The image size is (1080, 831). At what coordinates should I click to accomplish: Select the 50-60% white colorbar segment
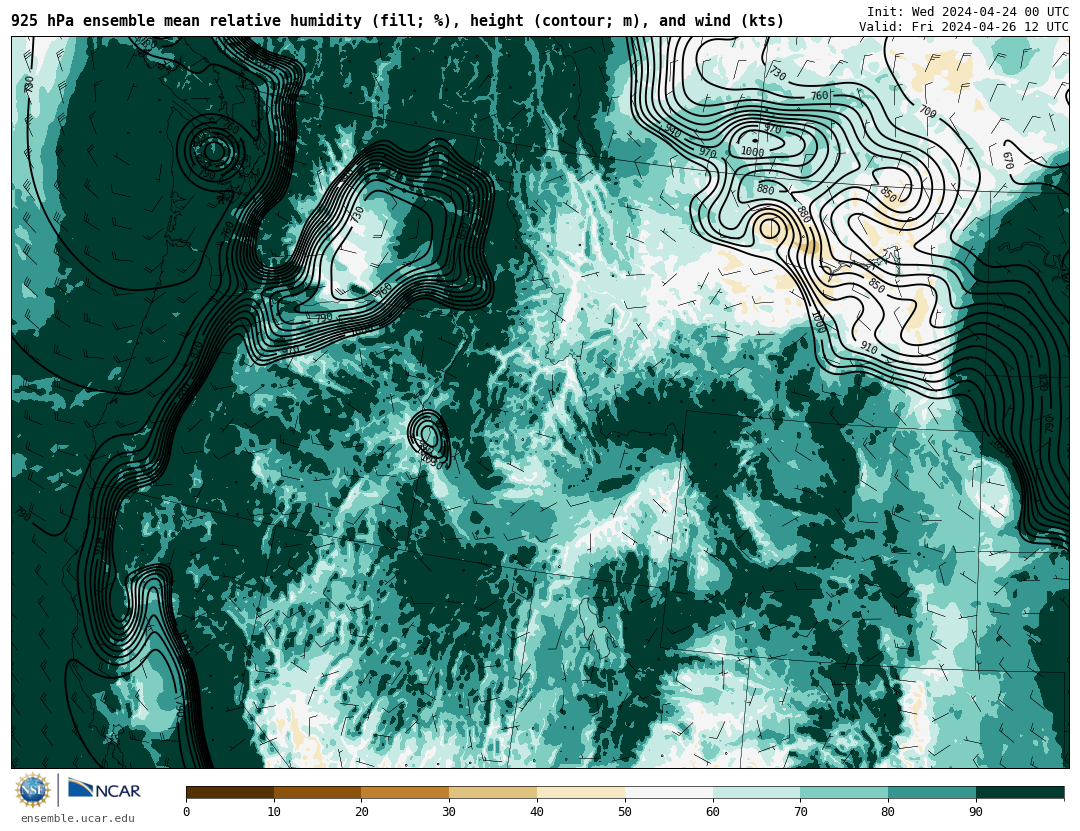point(669,792)
